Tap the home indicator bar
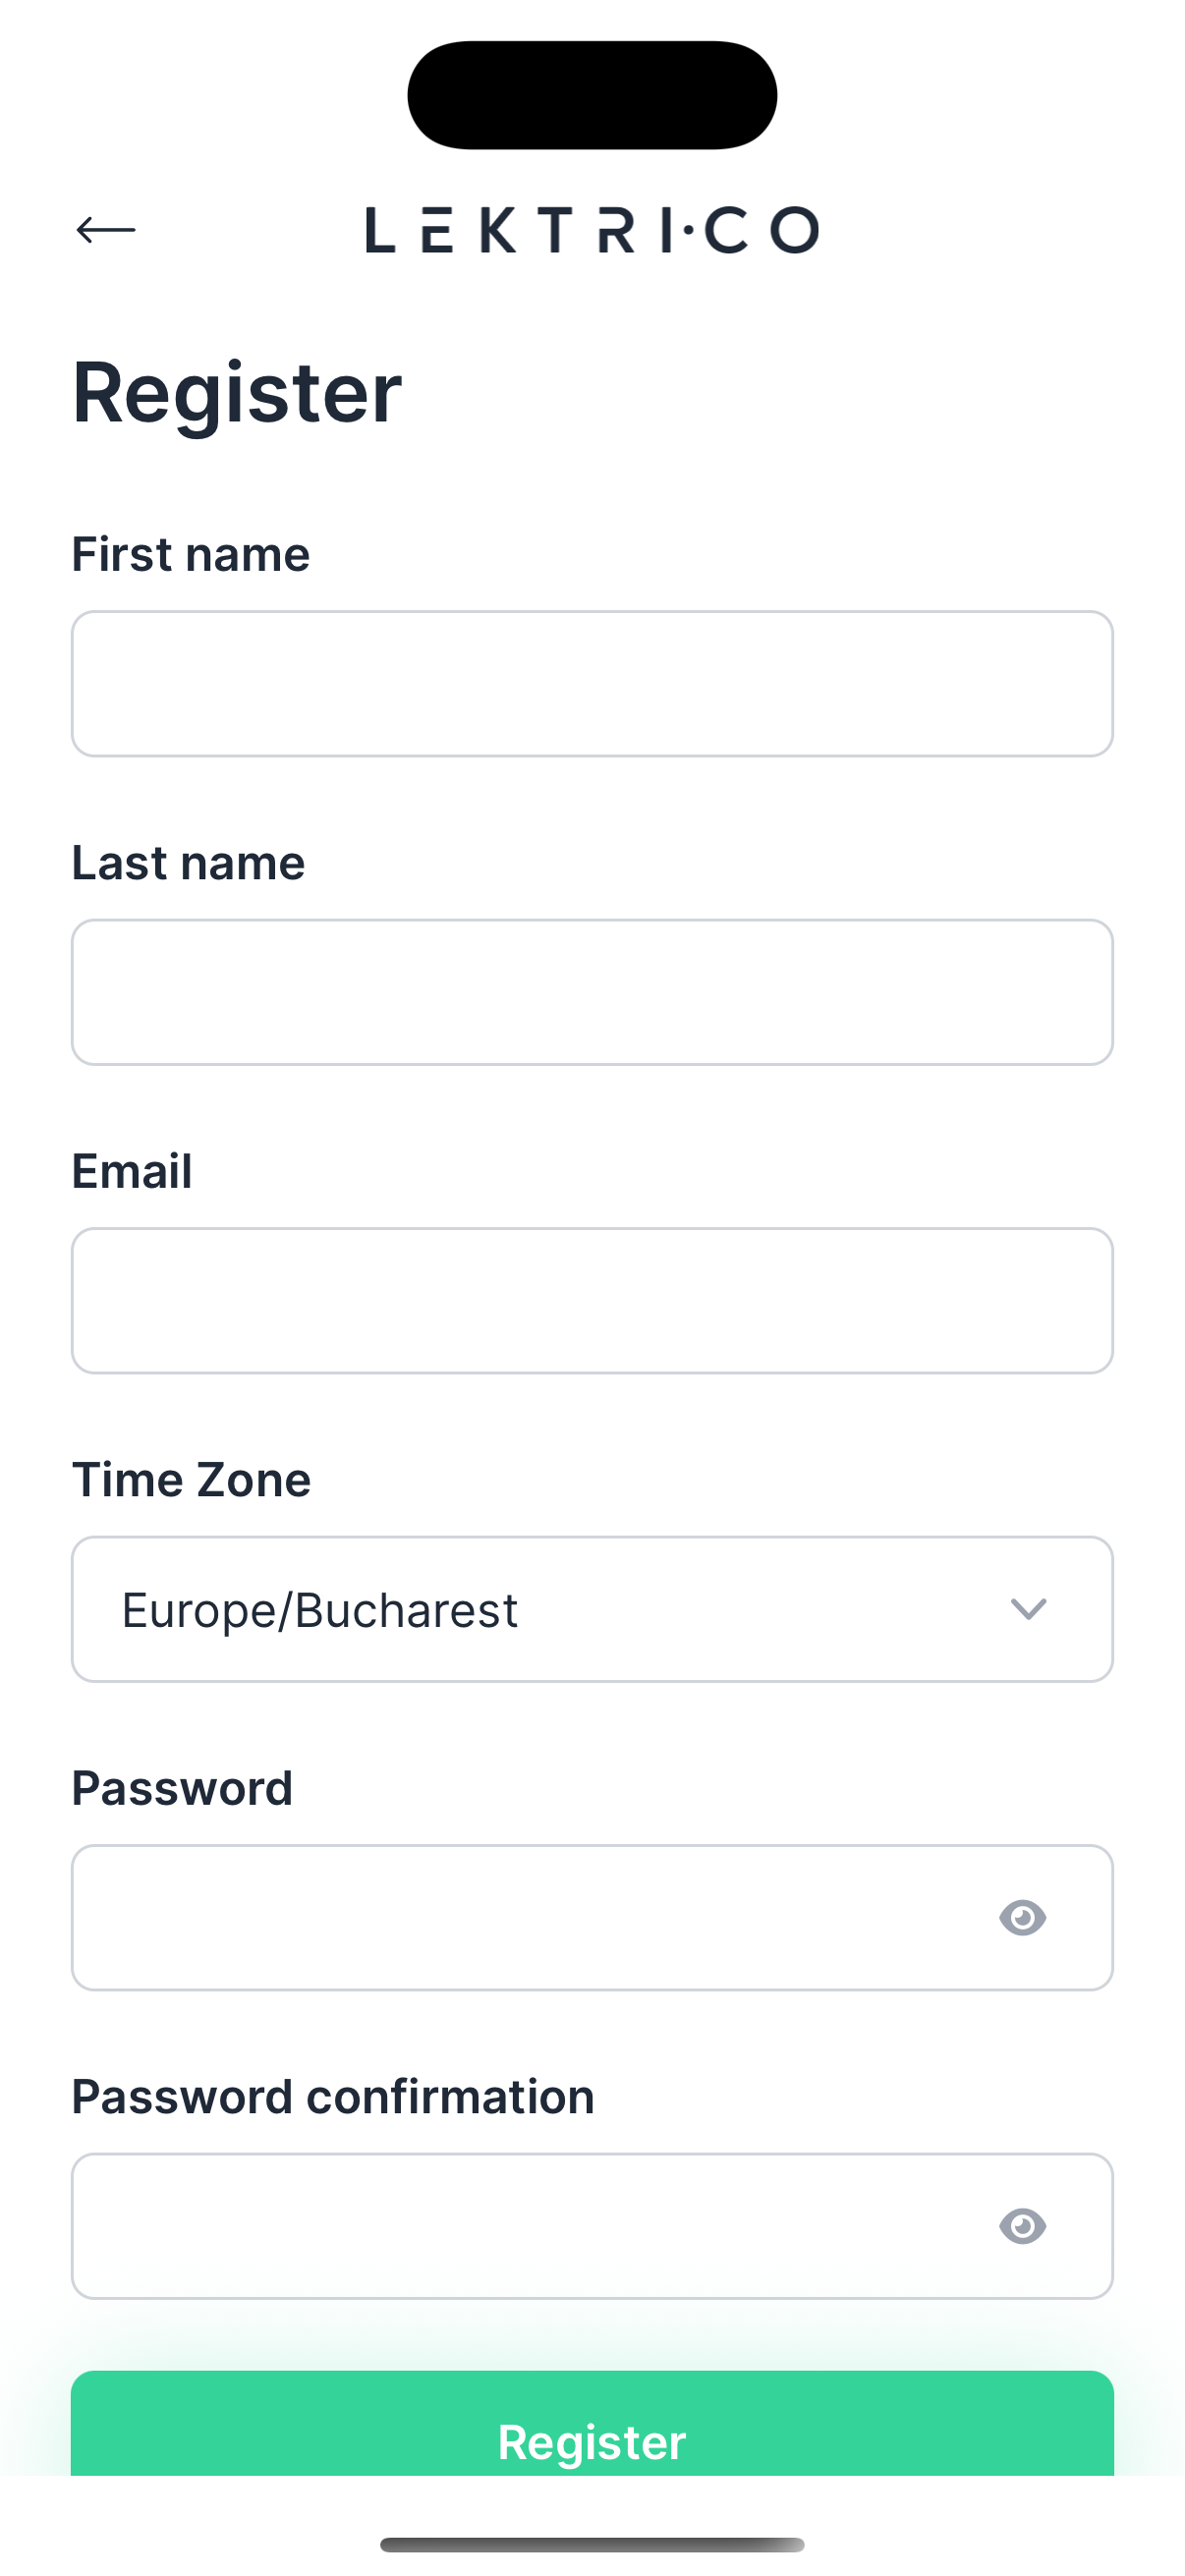 click(592, 2544)
